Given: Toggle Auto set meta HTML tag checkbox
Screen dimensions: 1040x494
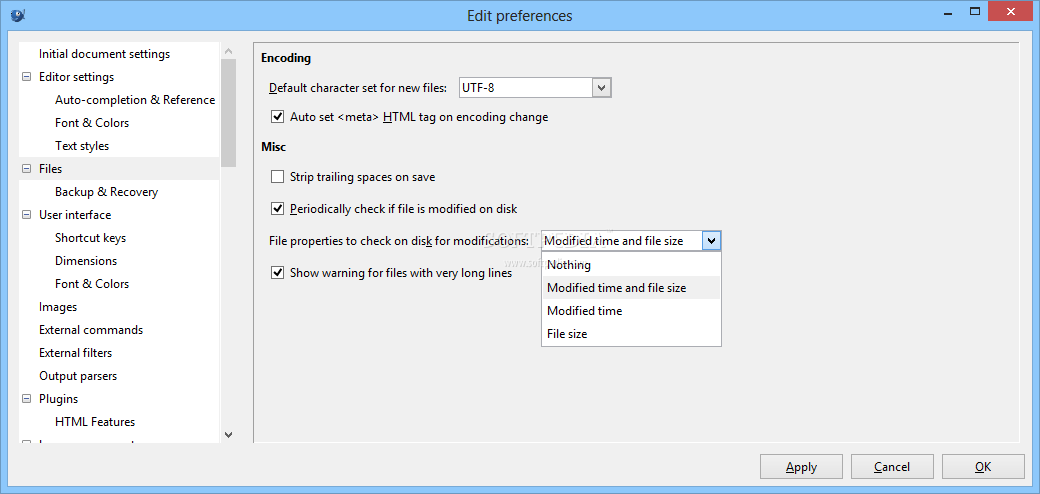Looking at the screenshot, I should point(277,117).
